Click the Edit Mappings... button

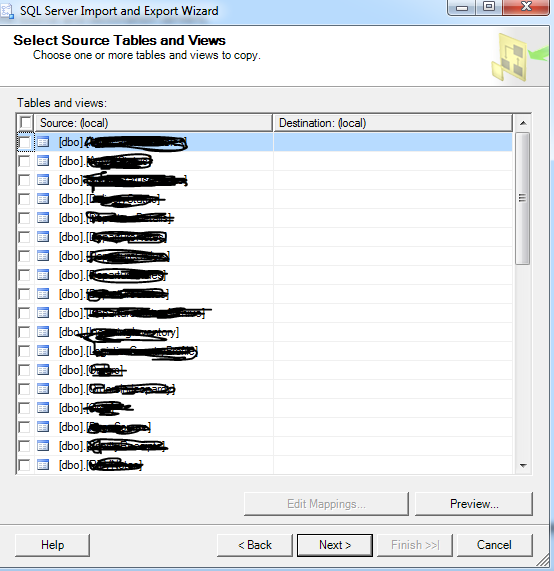pyautogui.click(x=326, y=504)
